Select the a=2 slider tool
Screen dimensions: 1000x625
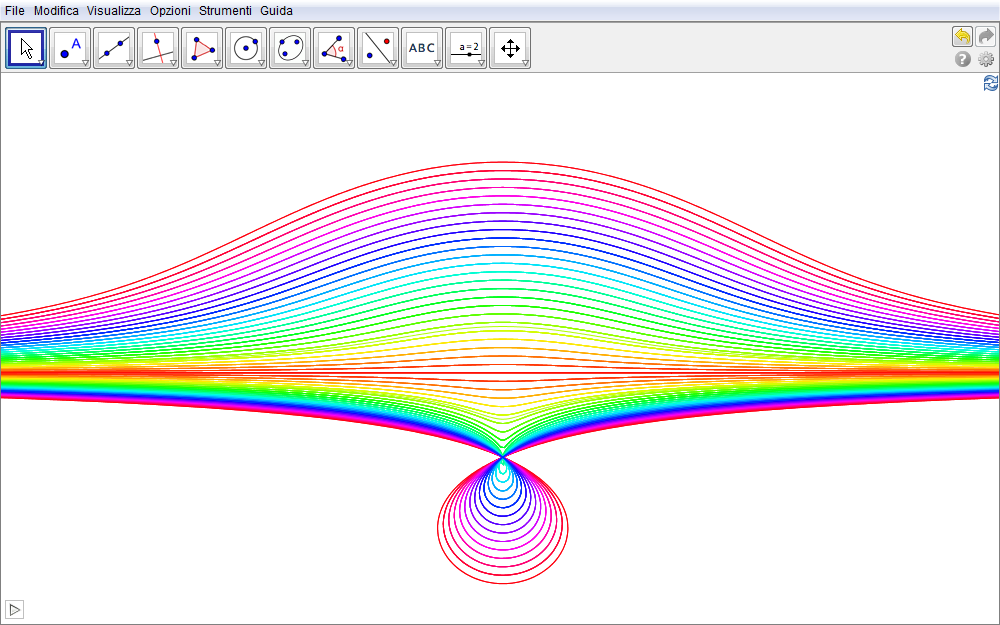click(x=466, y=47)
